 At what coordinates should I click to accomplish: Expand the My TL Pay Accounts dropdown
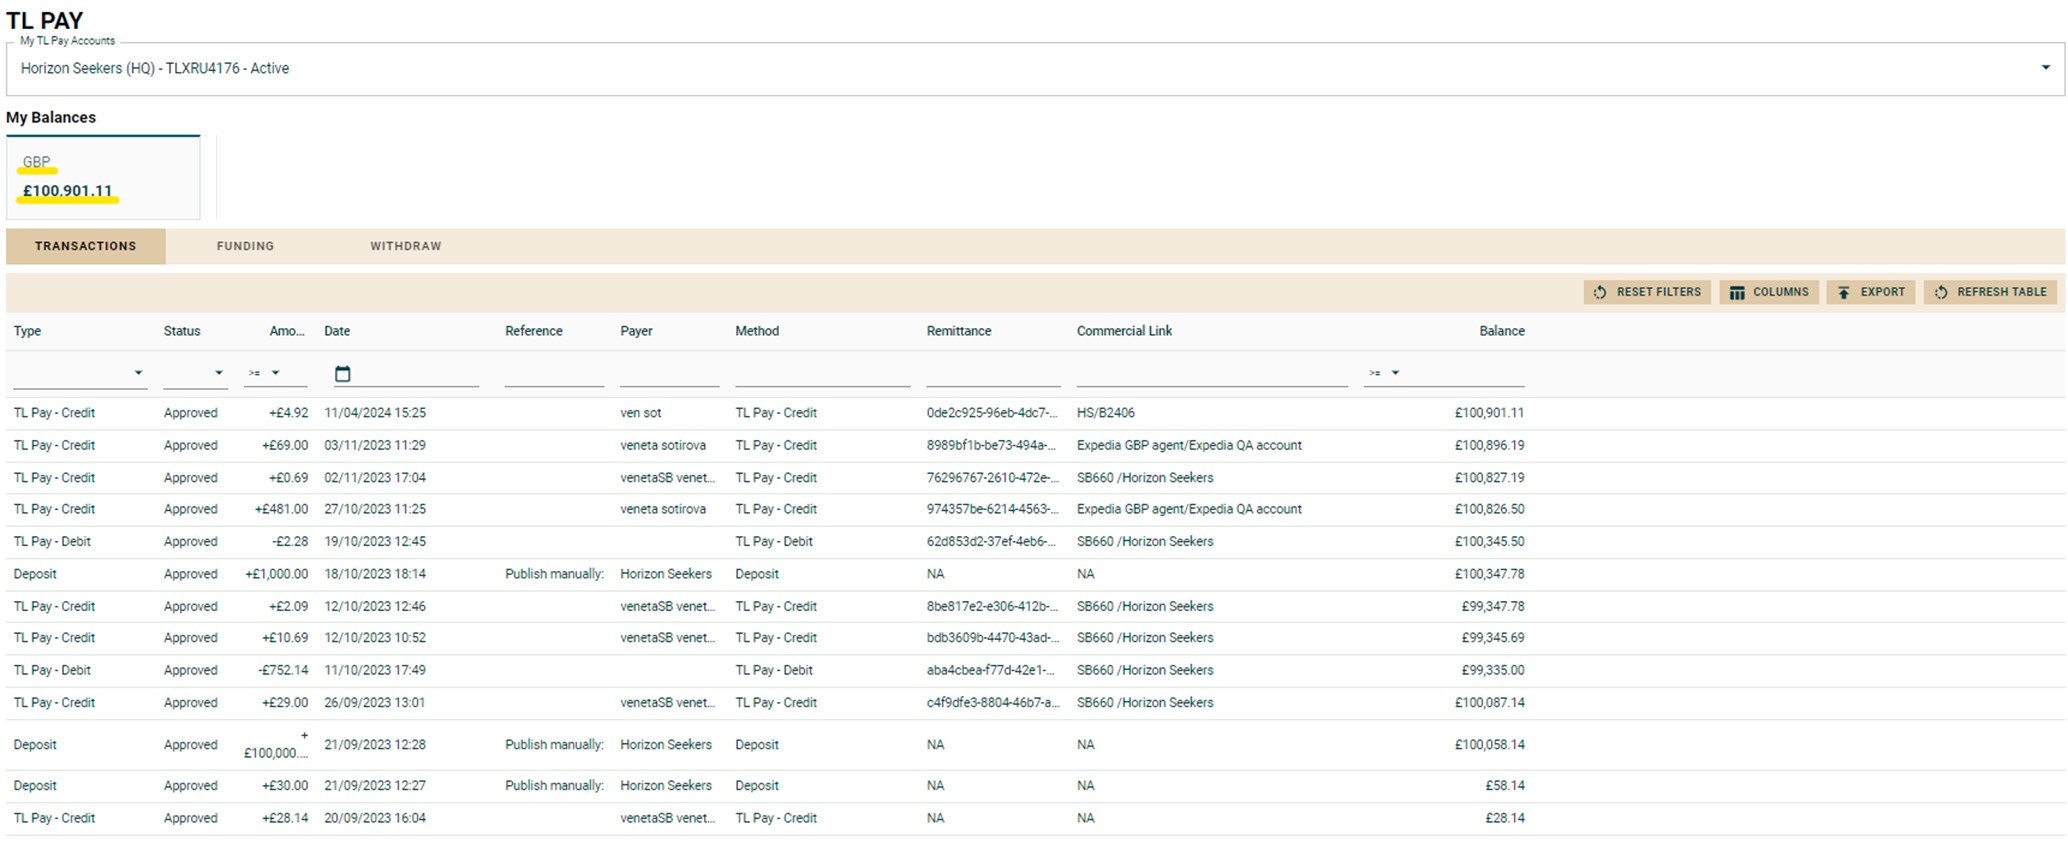(x=2045, y=68)
